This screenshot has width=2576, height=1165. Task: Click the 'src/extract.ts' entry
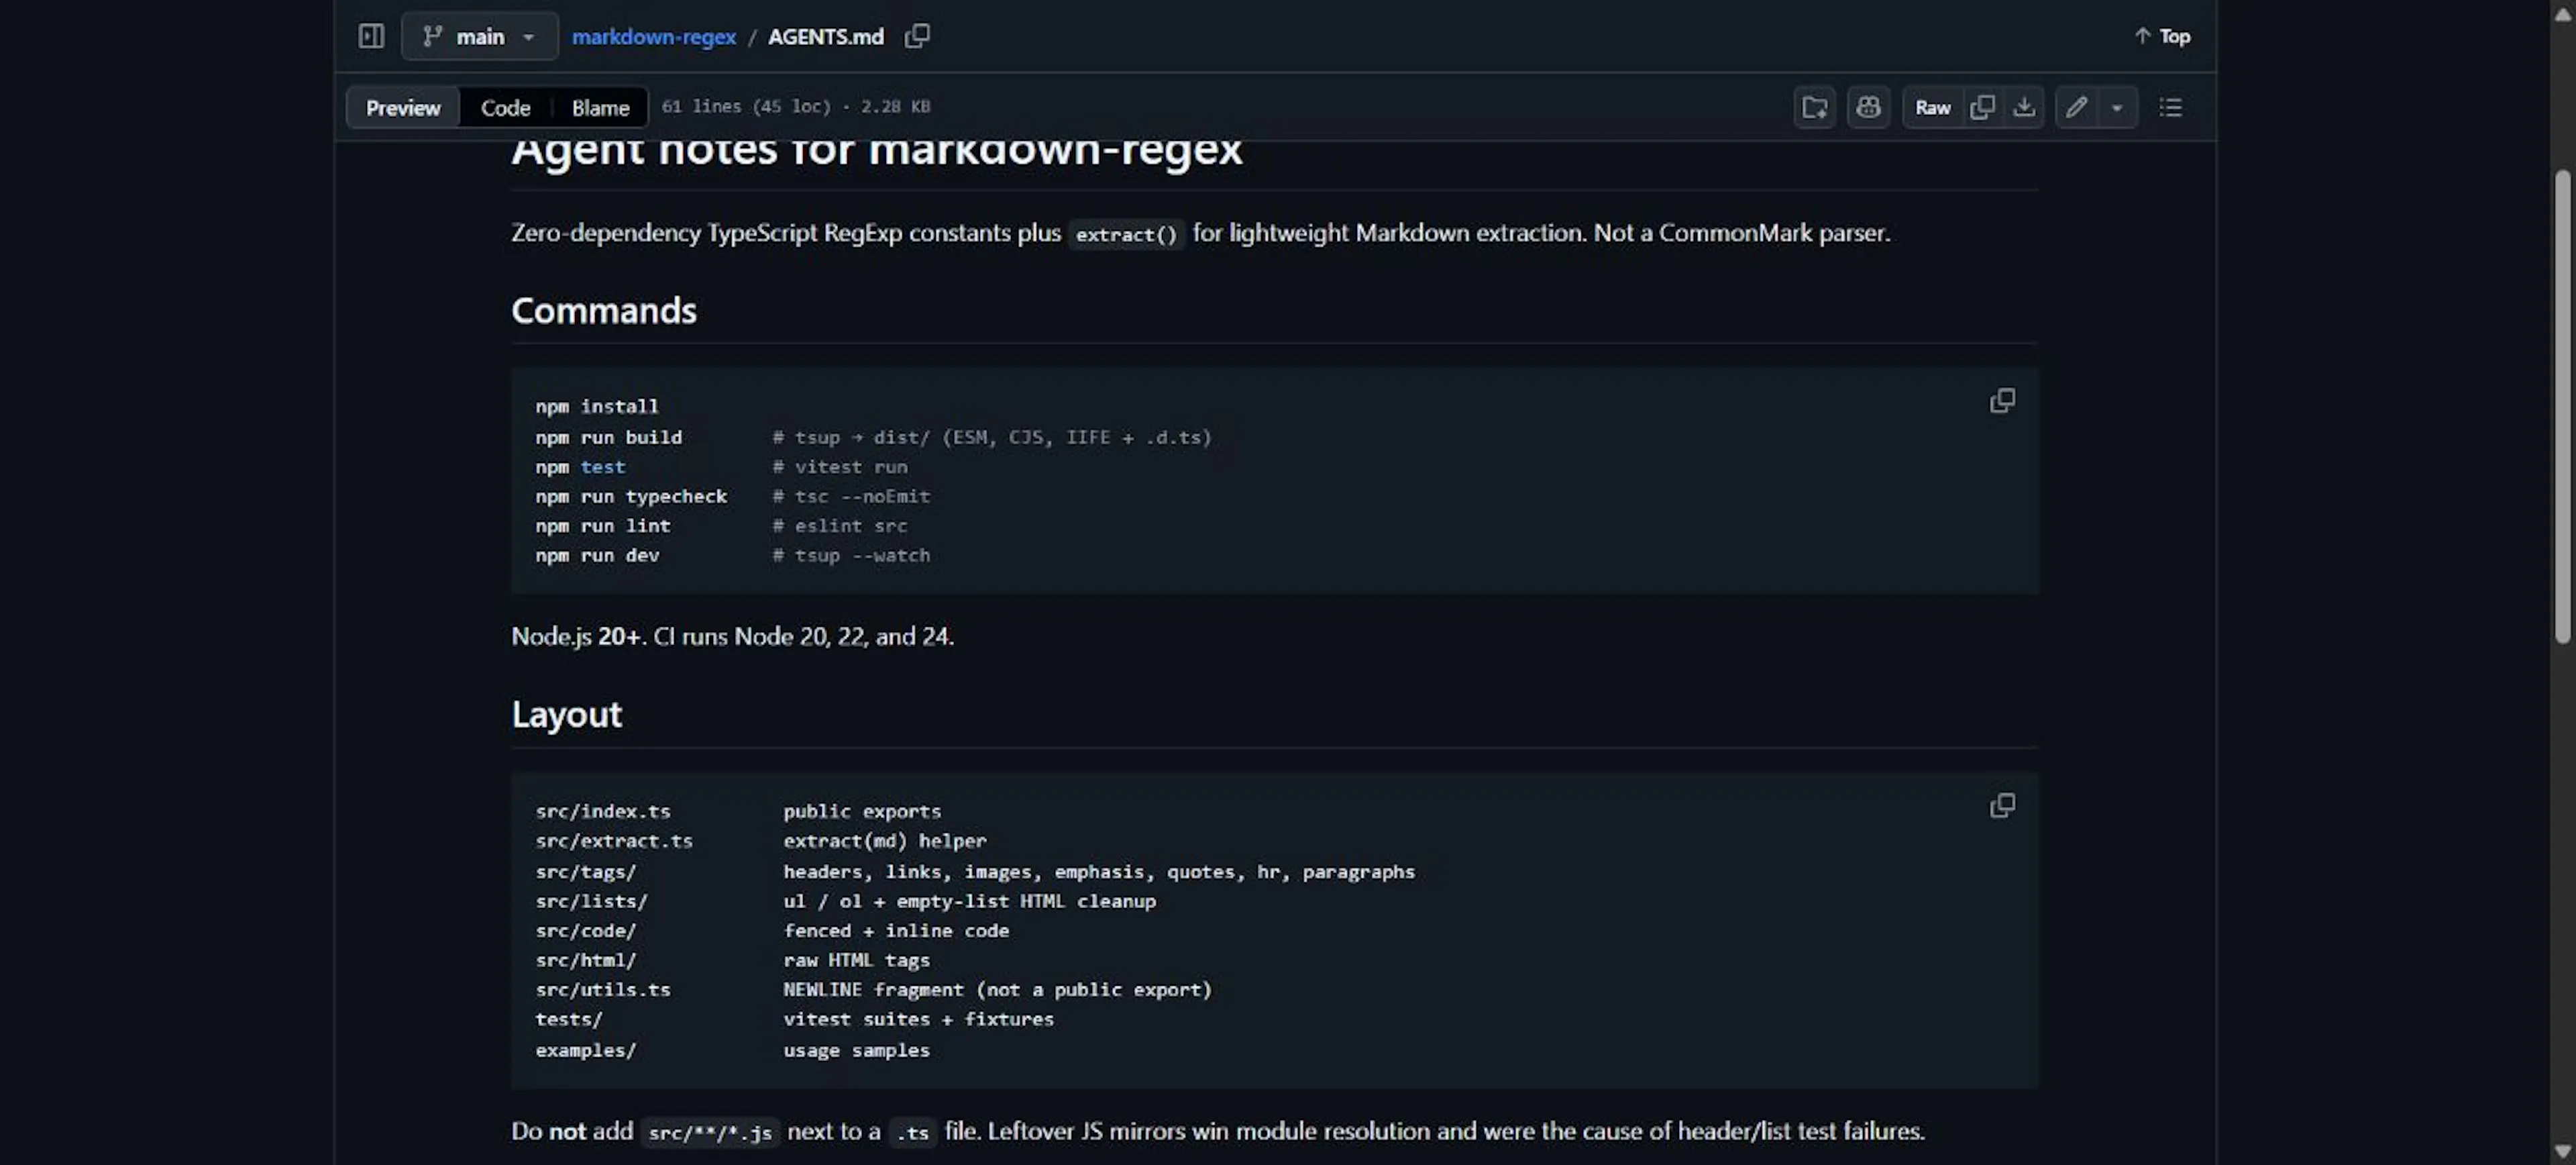point(614,841)
